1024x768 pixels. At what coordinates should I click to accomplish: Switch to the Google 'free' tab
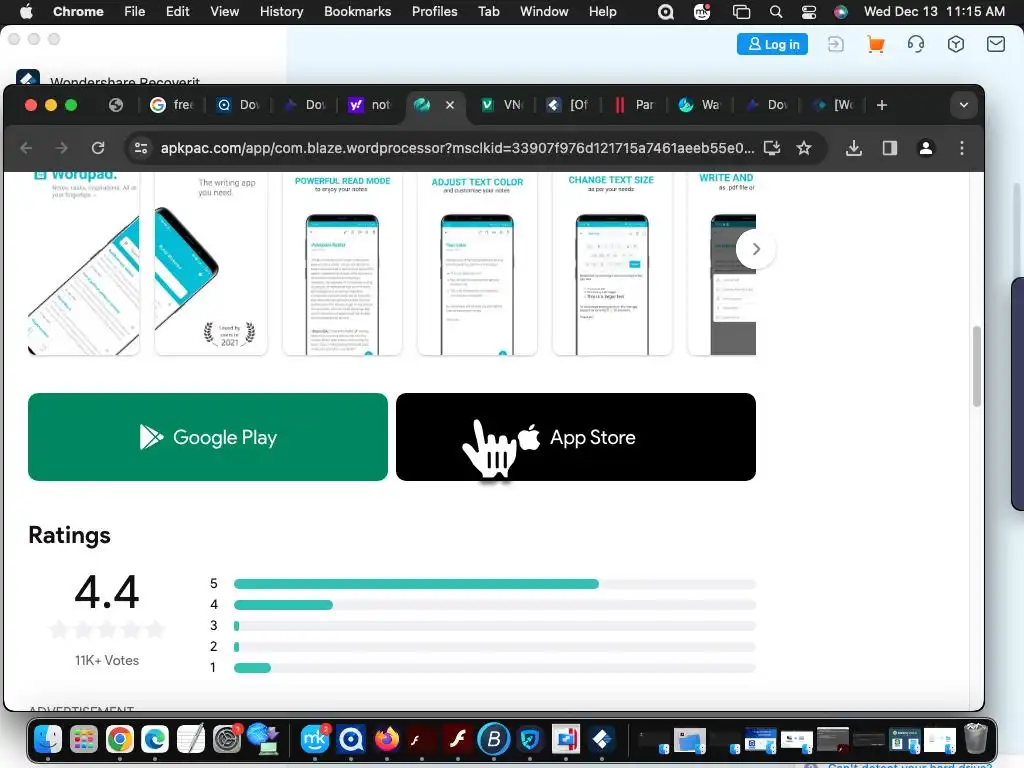[x=172, y=105]
